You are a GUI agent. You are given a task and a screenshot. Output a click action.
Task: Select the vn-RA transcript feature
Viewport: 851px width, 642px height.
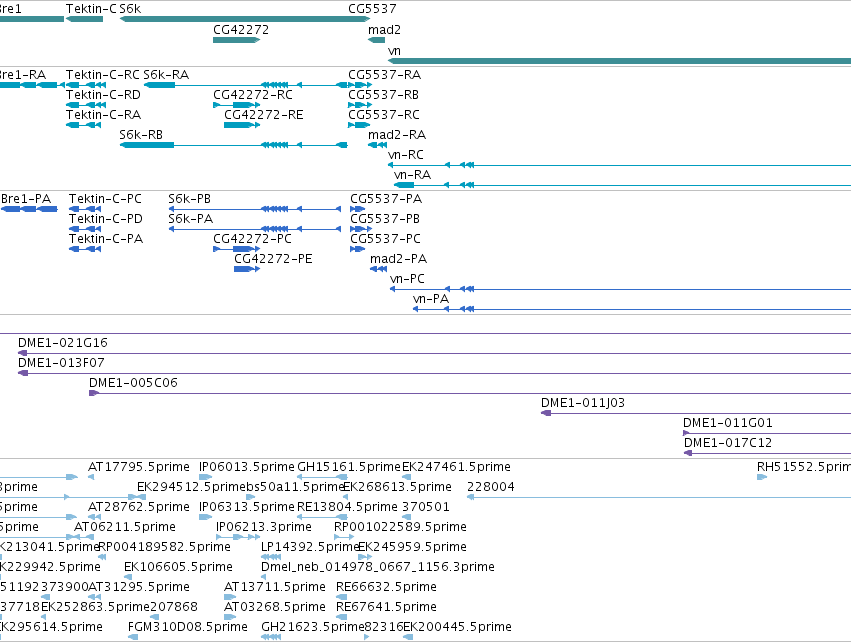[x=622, y=185]
